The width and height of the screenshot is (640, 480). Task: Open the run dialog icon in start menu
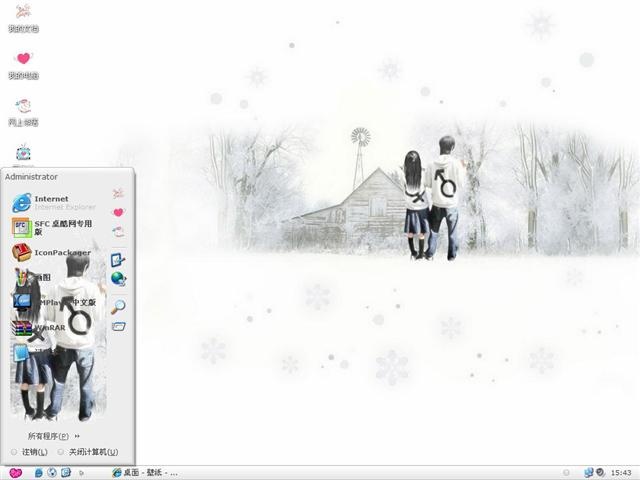(119, 327)
